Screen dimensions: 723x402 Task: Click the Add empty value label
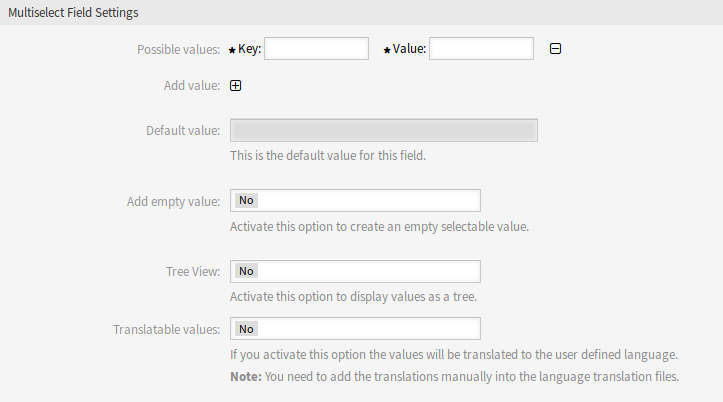click(173, 202)
